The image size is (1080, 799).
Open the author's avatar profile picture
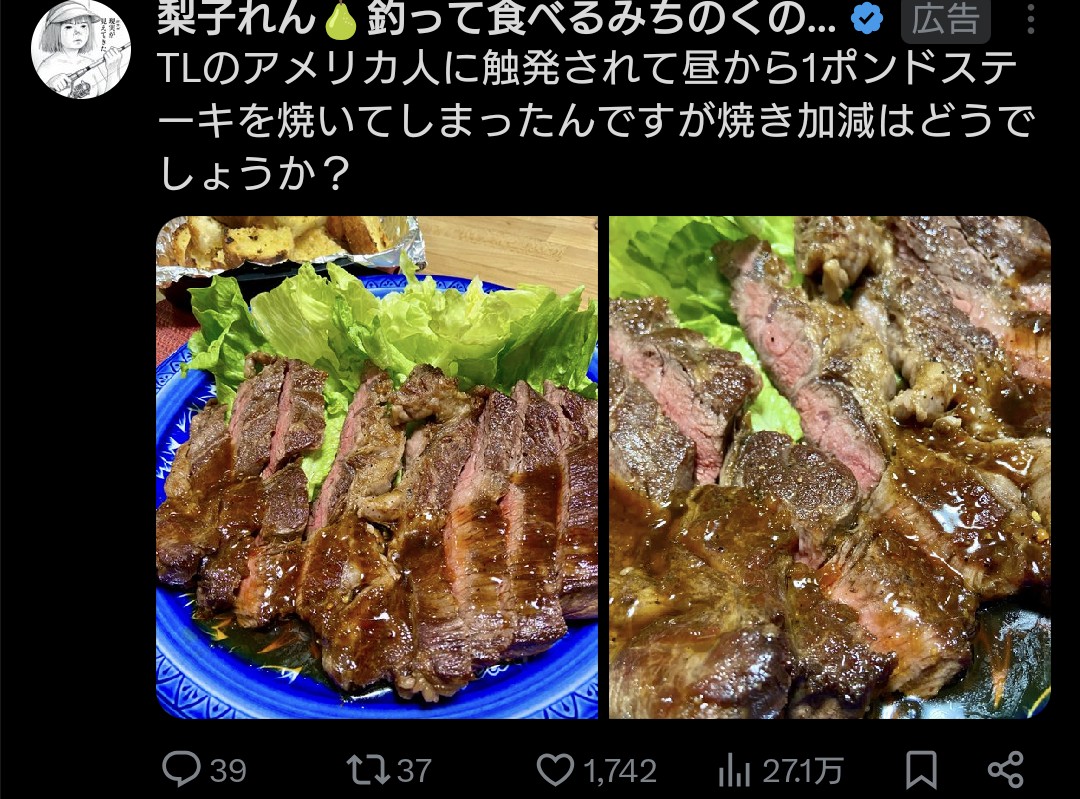tap(81, 50)
